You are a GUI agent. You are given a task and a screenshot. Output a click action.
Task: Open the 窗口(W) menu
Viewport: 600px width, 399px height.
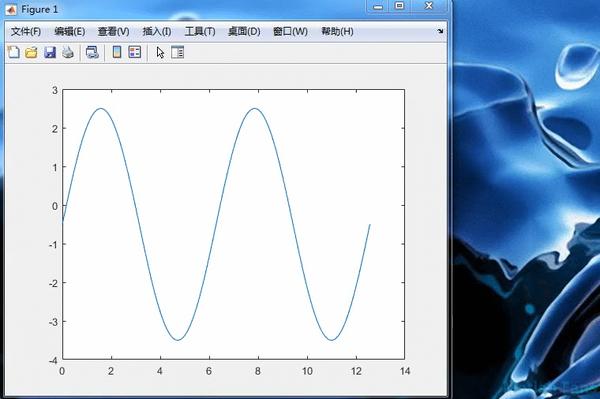pyautogui.click(x=290, y=31)
